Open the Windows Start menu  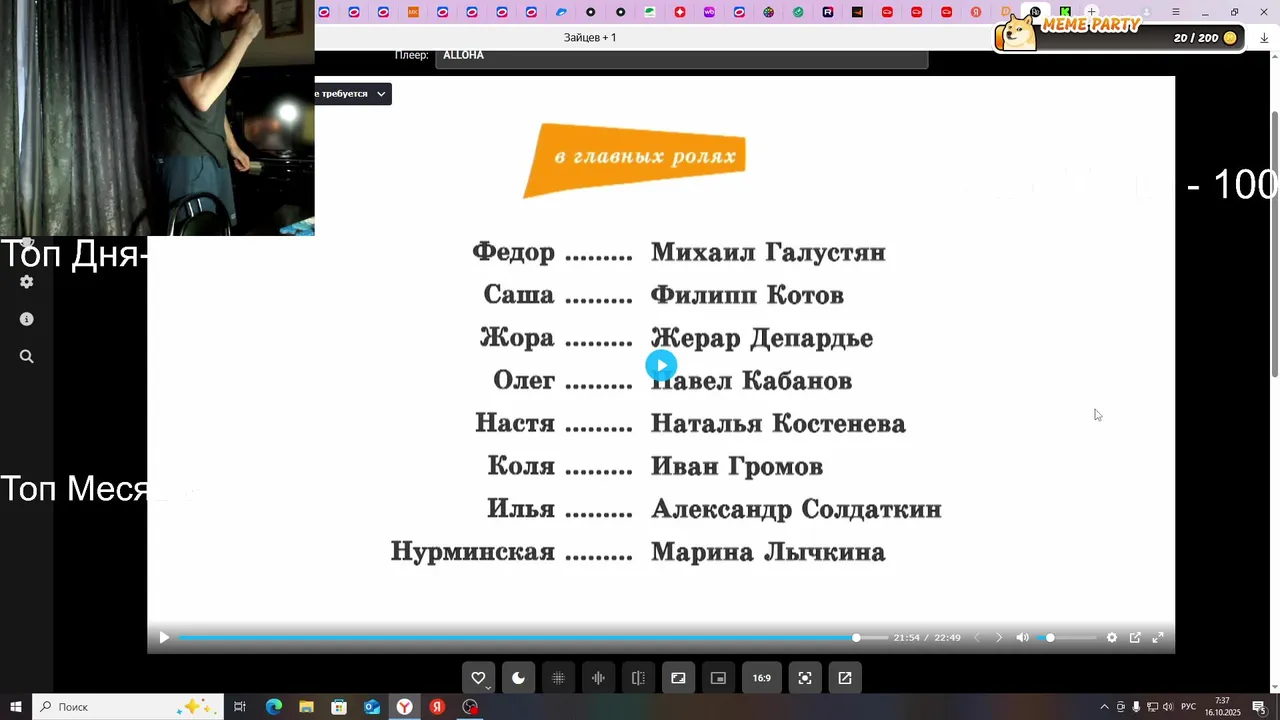[16, 707]
